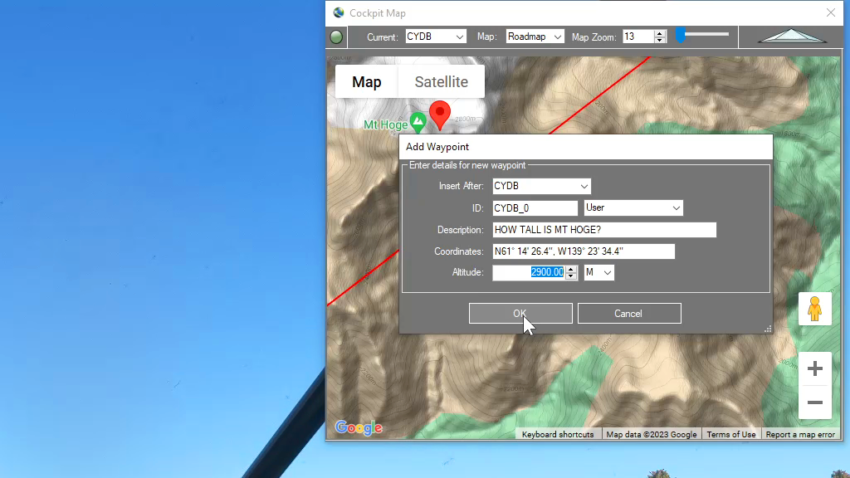Open the altitude unit M dropdown

tap(599, 272)
